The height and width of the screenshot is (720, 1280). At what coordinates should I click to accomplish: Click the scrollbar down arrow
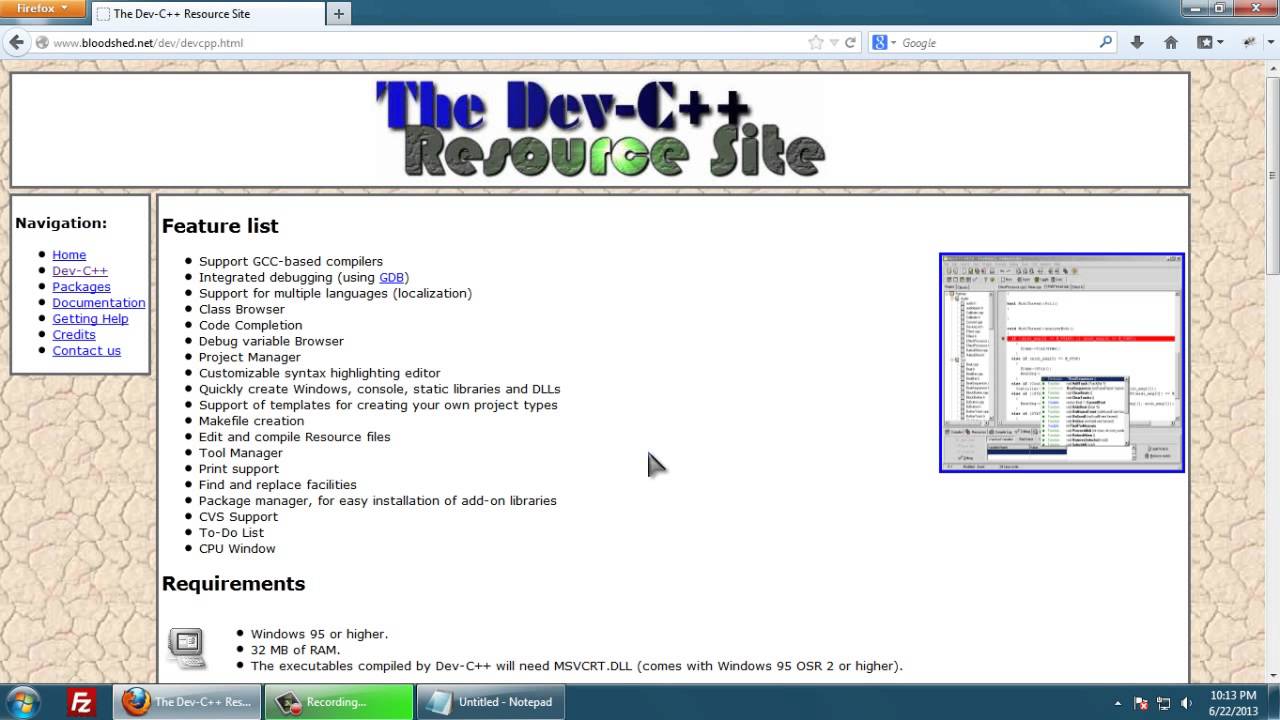point(1273,678)
